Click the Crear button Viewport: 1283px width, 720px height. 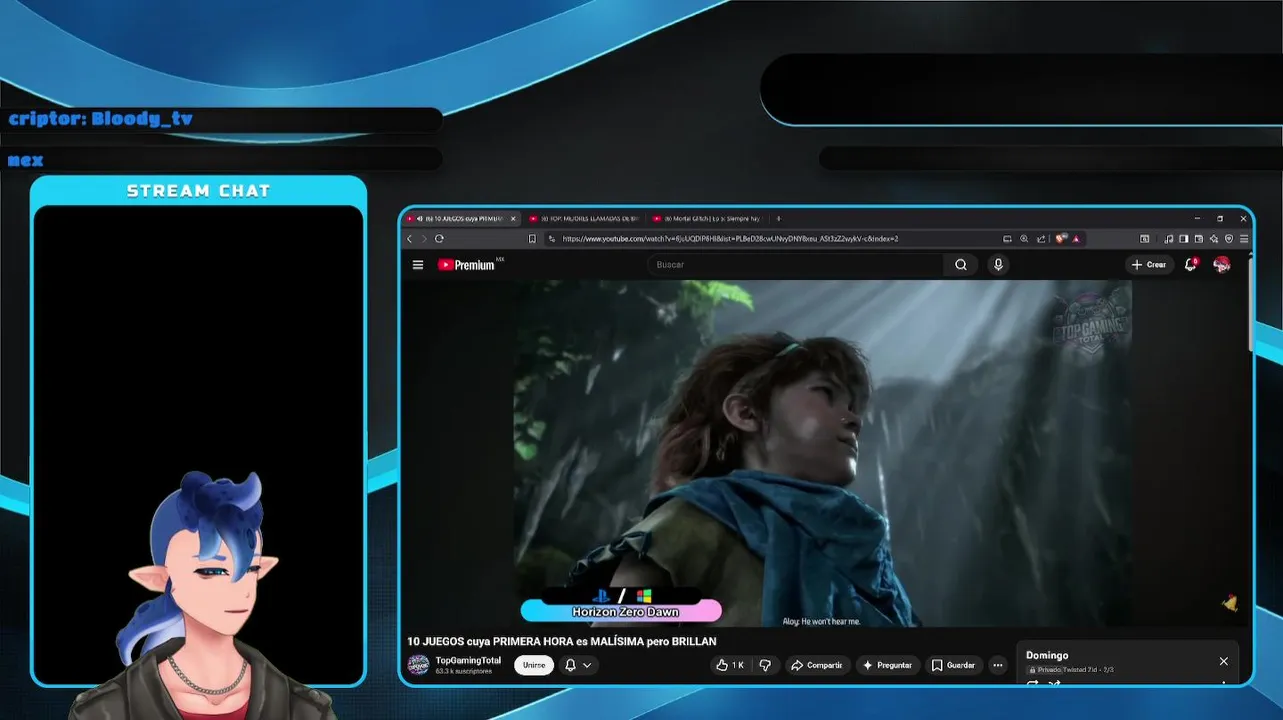tap(1149, 265)
